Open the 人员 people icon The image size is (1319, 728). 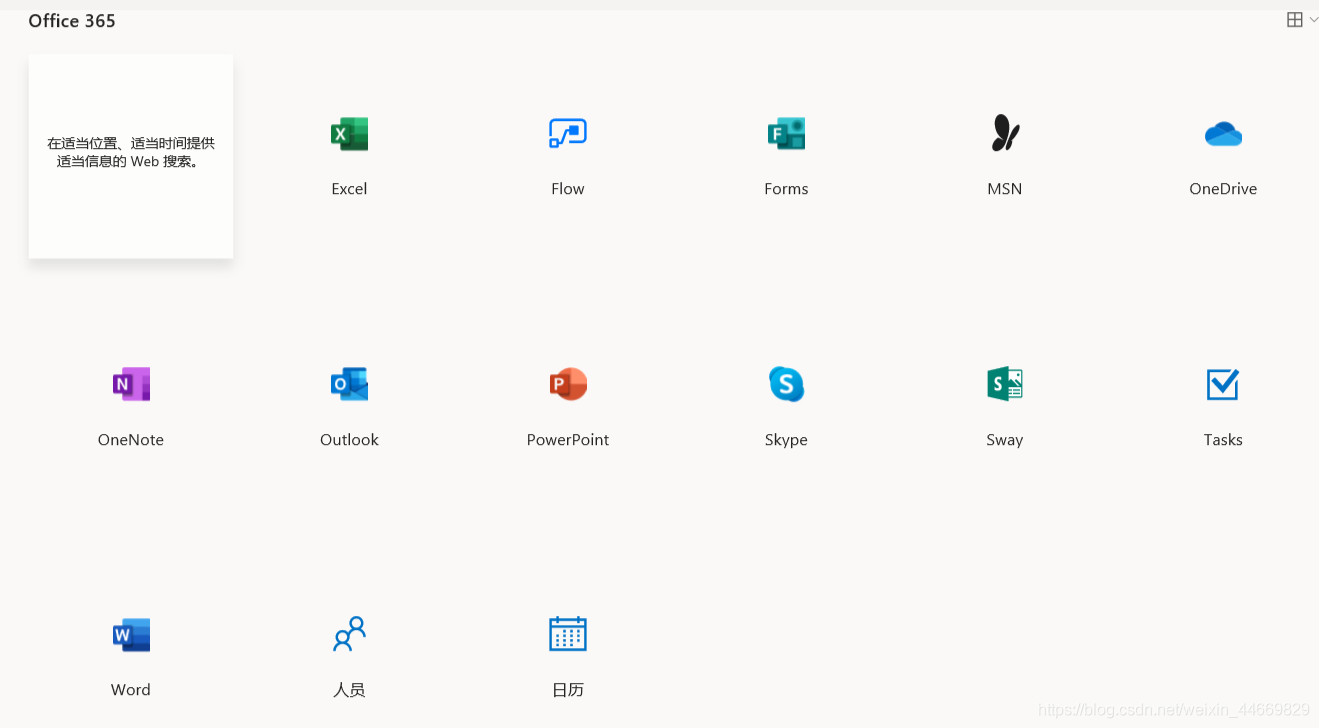coord(349,635)
